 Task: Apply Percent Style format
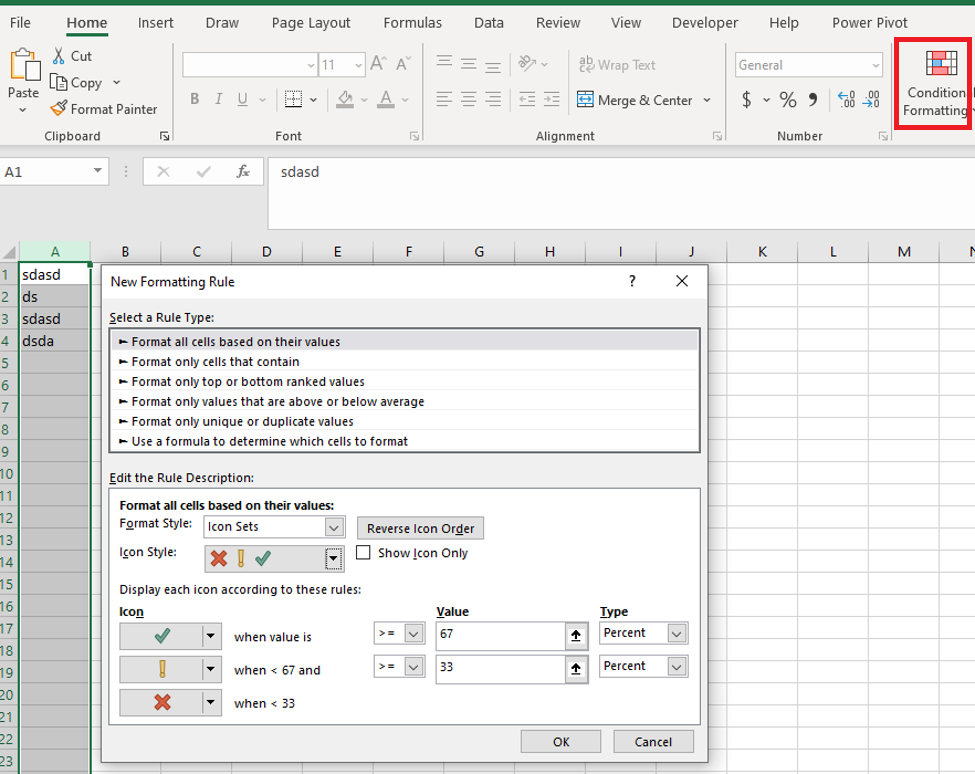pos(788,99)
